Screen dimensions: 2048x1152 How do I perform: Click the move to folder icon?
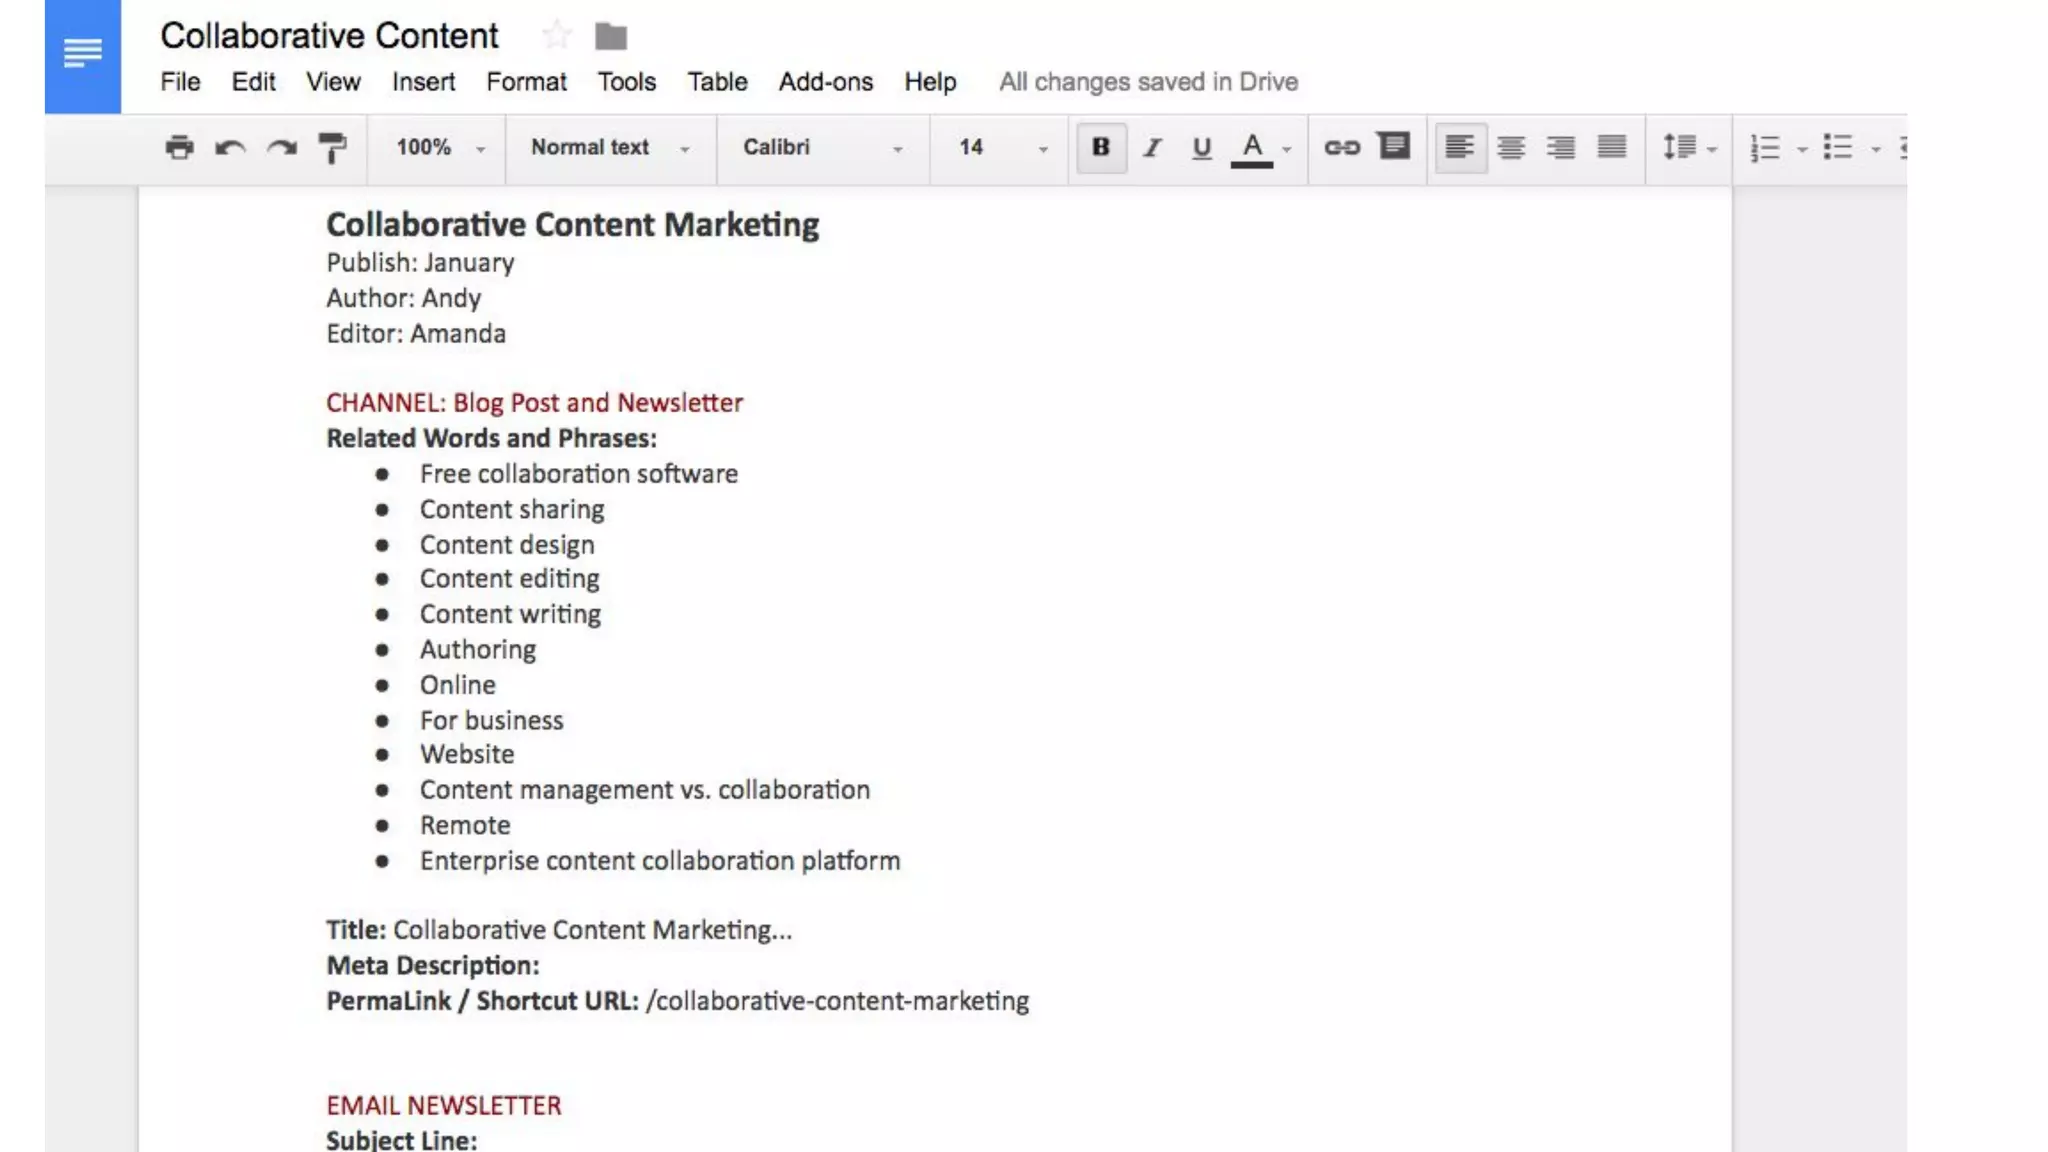pos(610,37)
